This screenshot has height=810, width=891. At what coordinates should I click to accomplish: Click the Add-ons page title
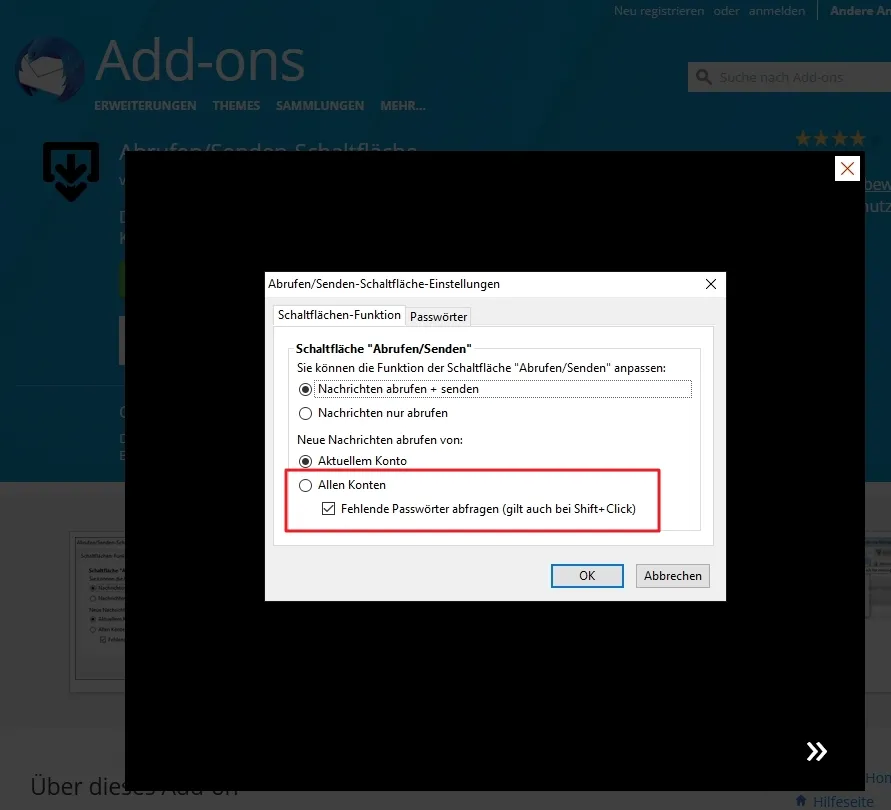pyautogui.click(x=200, y=61)
